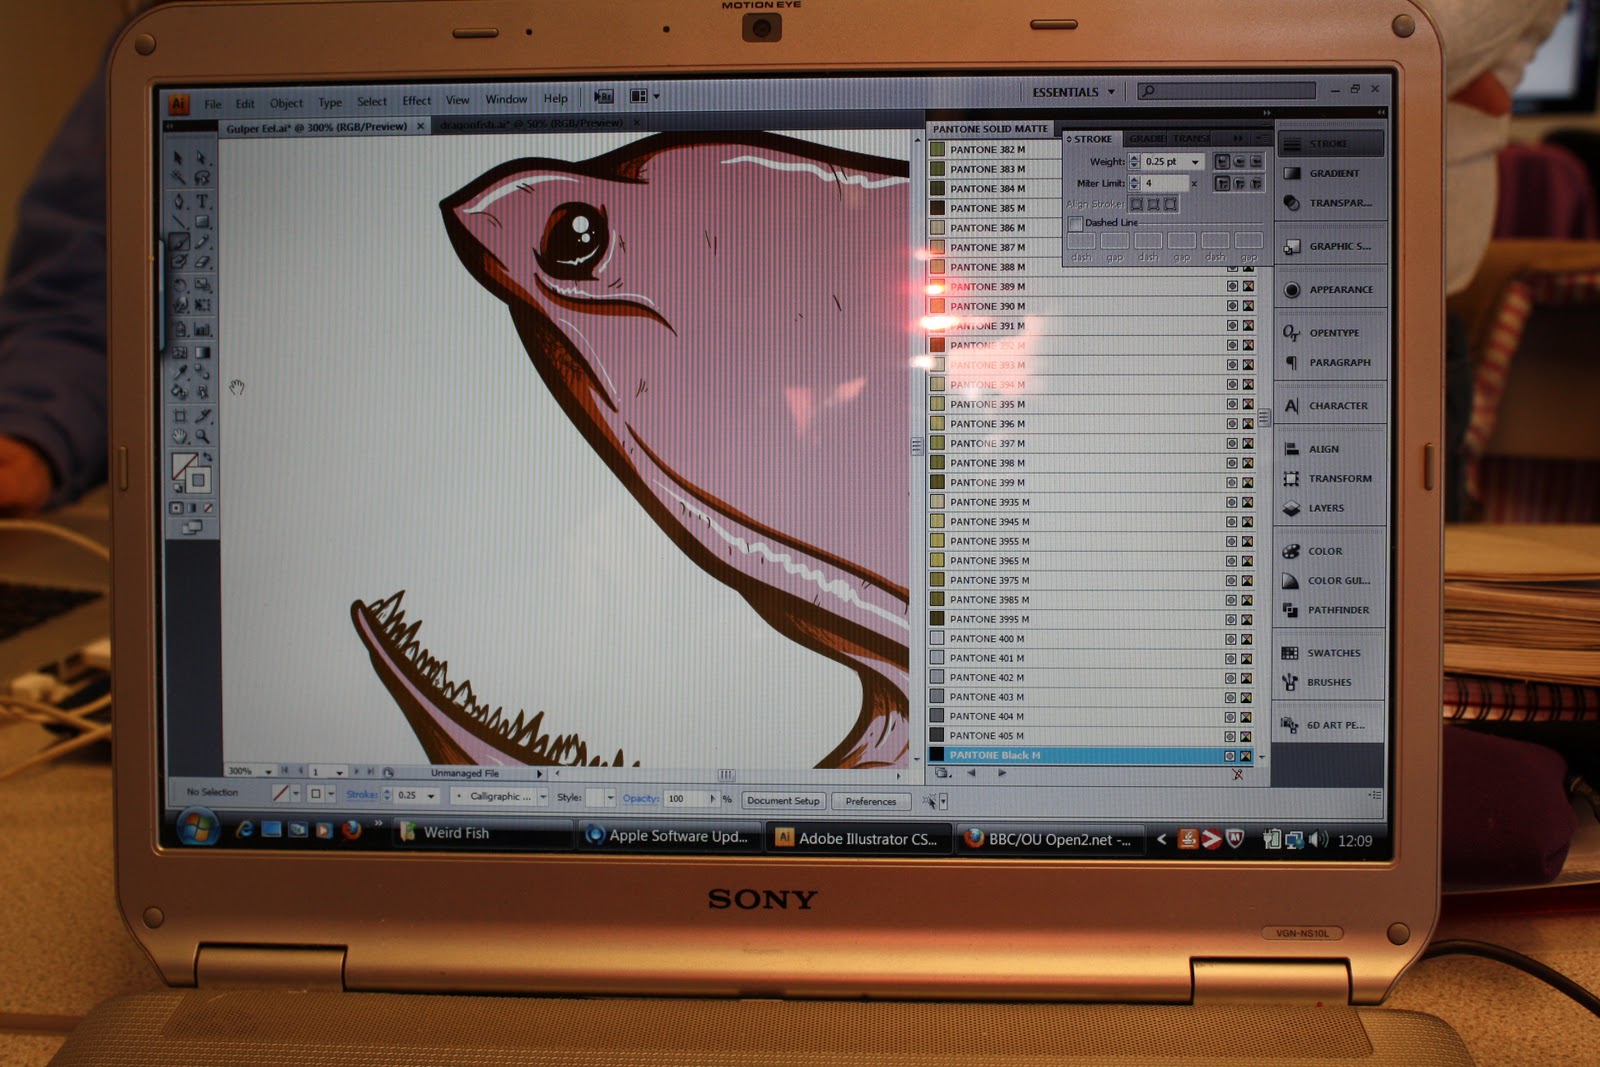Switch toolbox color mode to None
The height and width of the screenshot is (1067, 1600).
(x=208, y=508)
